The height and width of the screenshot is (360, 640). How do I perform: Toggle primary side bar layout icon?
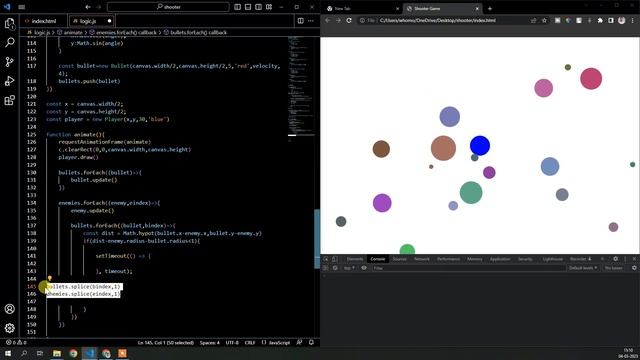point(238,7)
